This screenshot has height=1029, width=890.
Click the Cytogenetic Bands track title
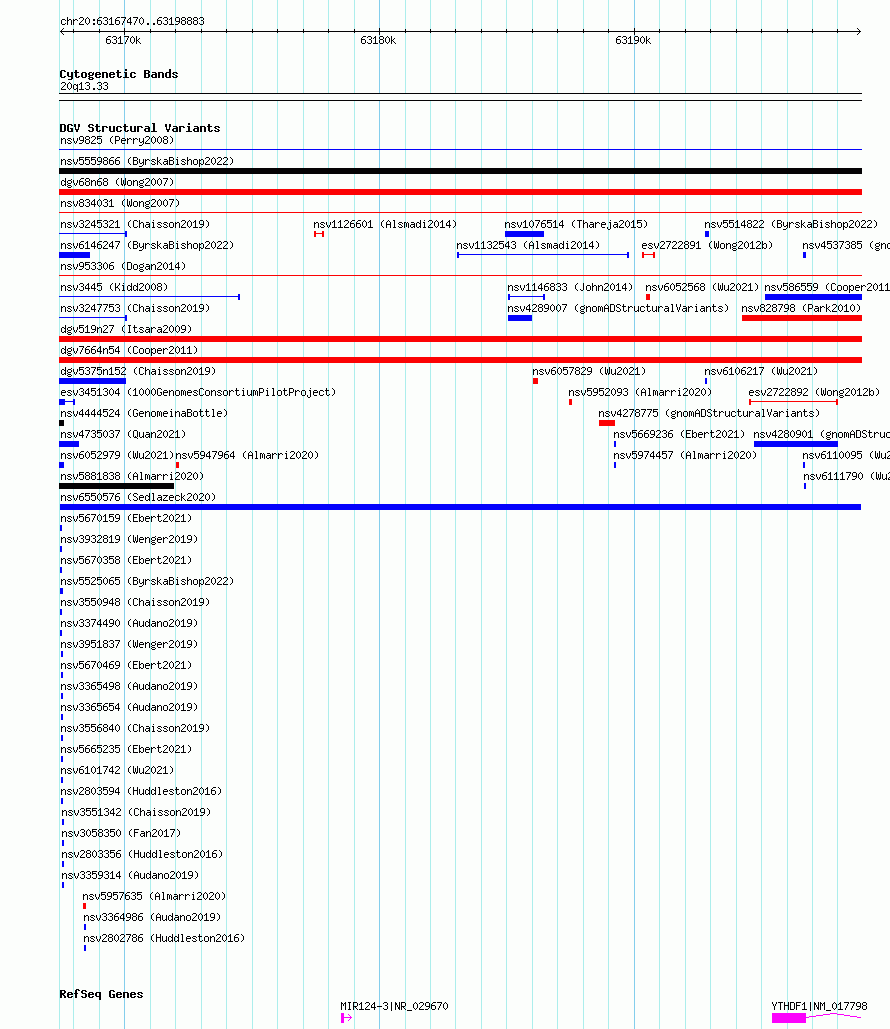point(119,74)
